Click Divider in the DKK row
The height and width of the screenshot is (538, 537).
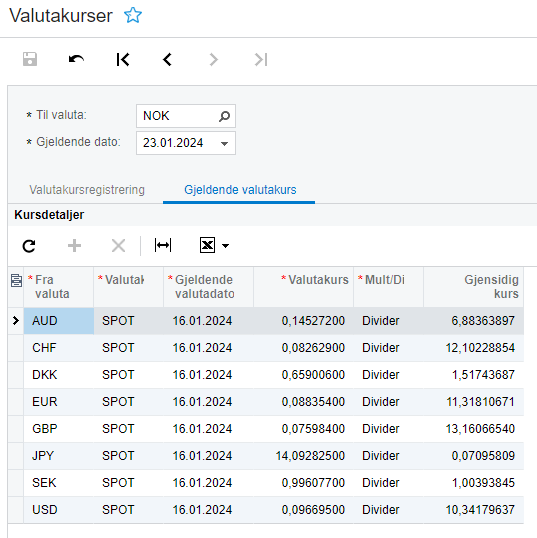coord(381,375)
